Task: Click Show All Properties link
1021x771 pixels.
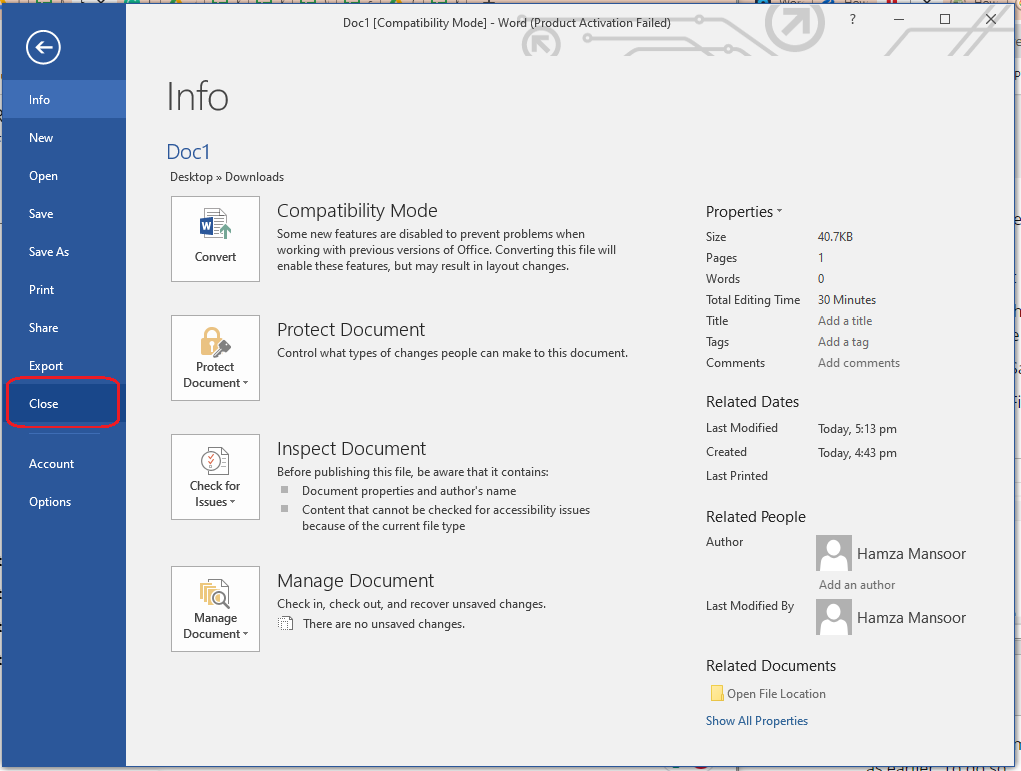Action: click(x=757, y=720)
